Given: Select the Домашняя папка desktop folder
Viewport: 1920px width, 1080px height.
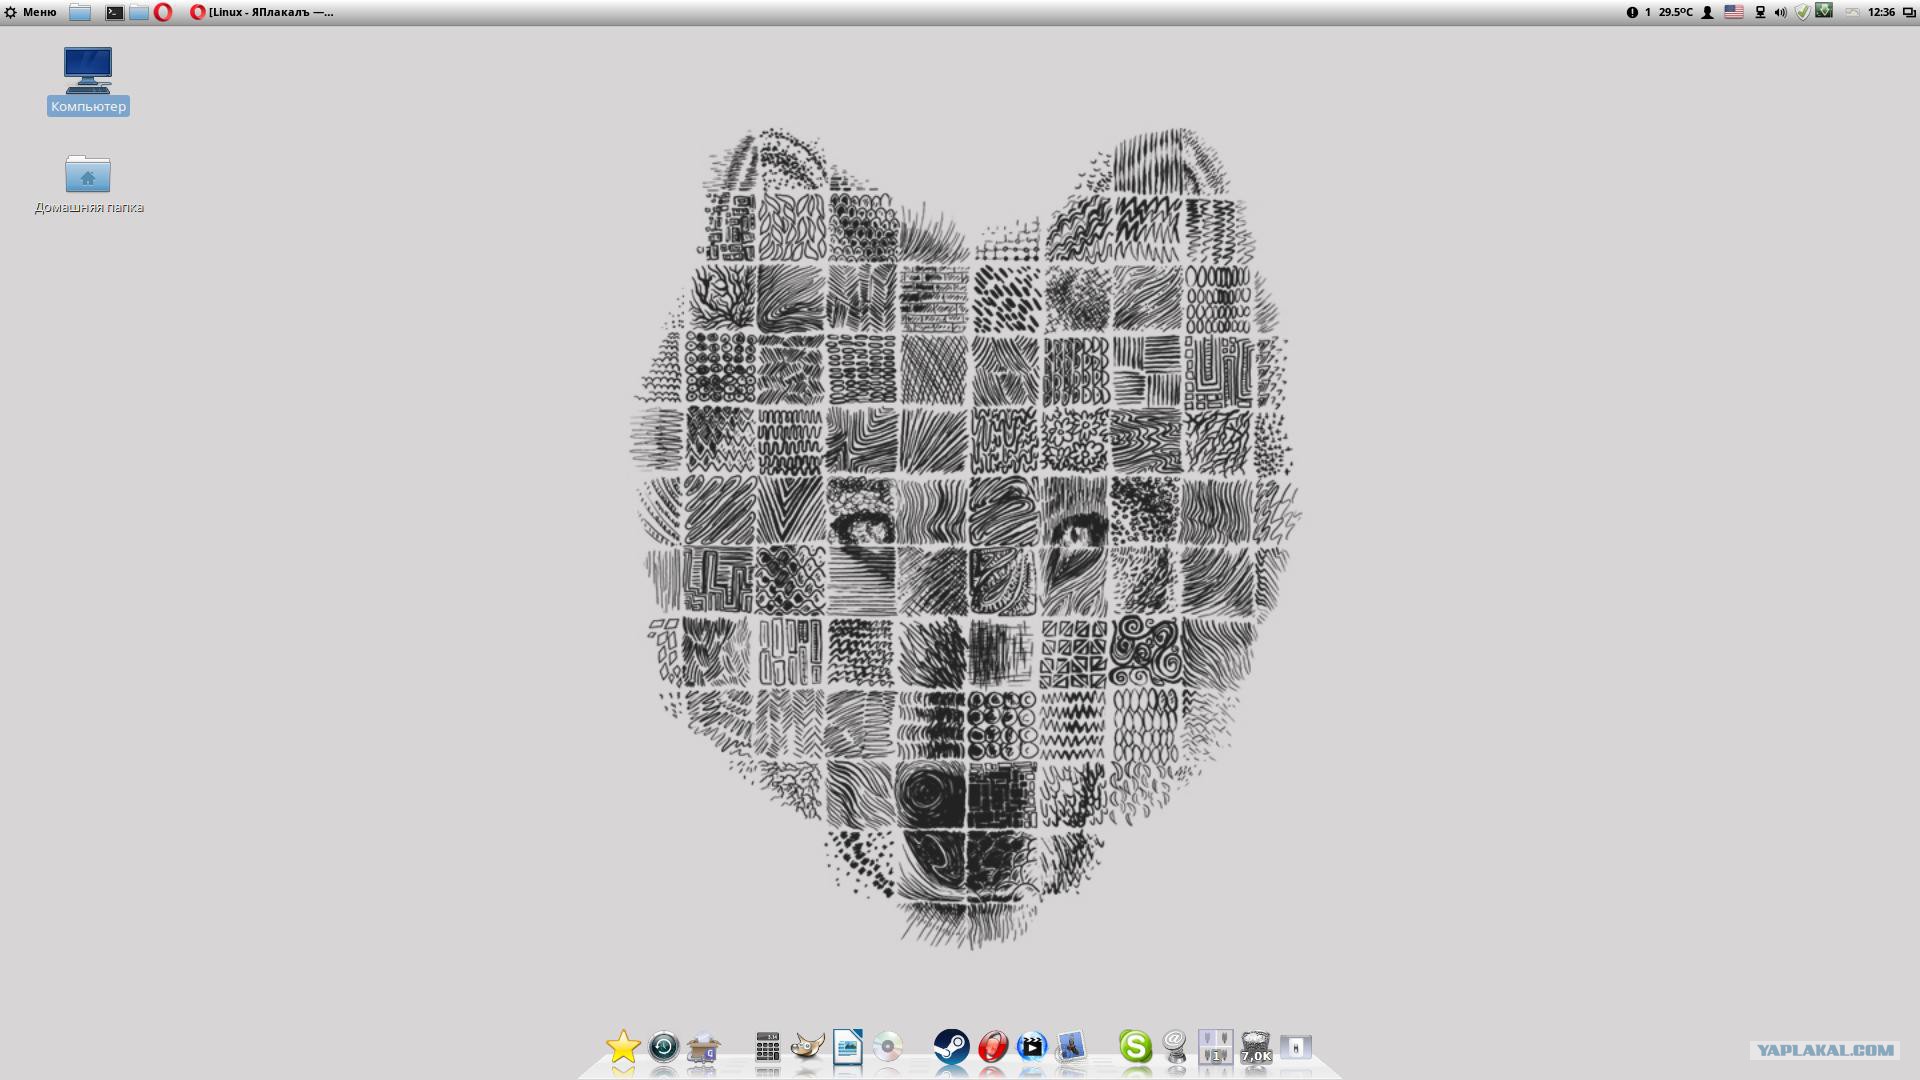Looking at the screenshot, I should (89, 184).
